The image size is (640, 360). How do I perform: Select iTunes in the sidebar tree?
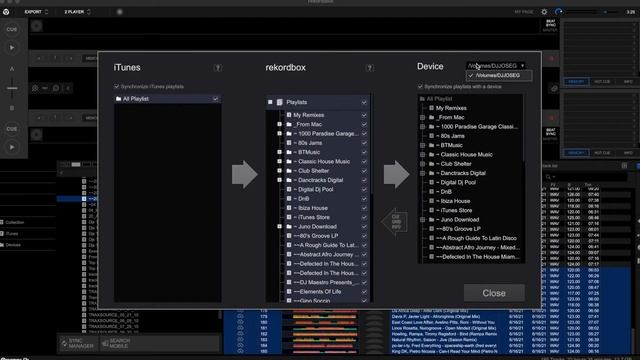[x=12, y=234]
